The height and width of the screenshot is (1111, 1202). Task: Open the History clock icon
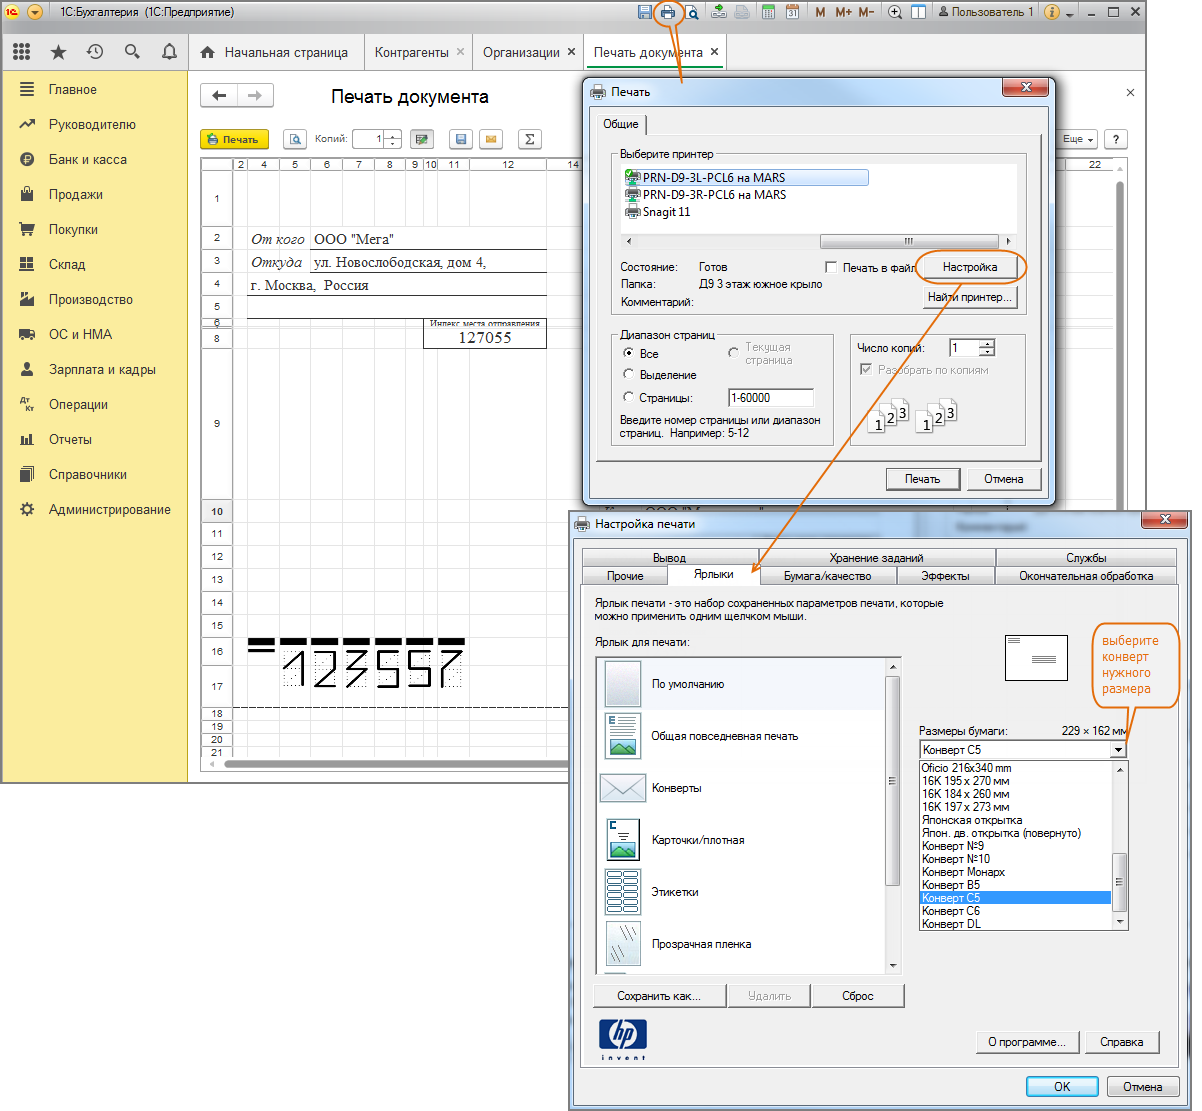tap(95, 52)
